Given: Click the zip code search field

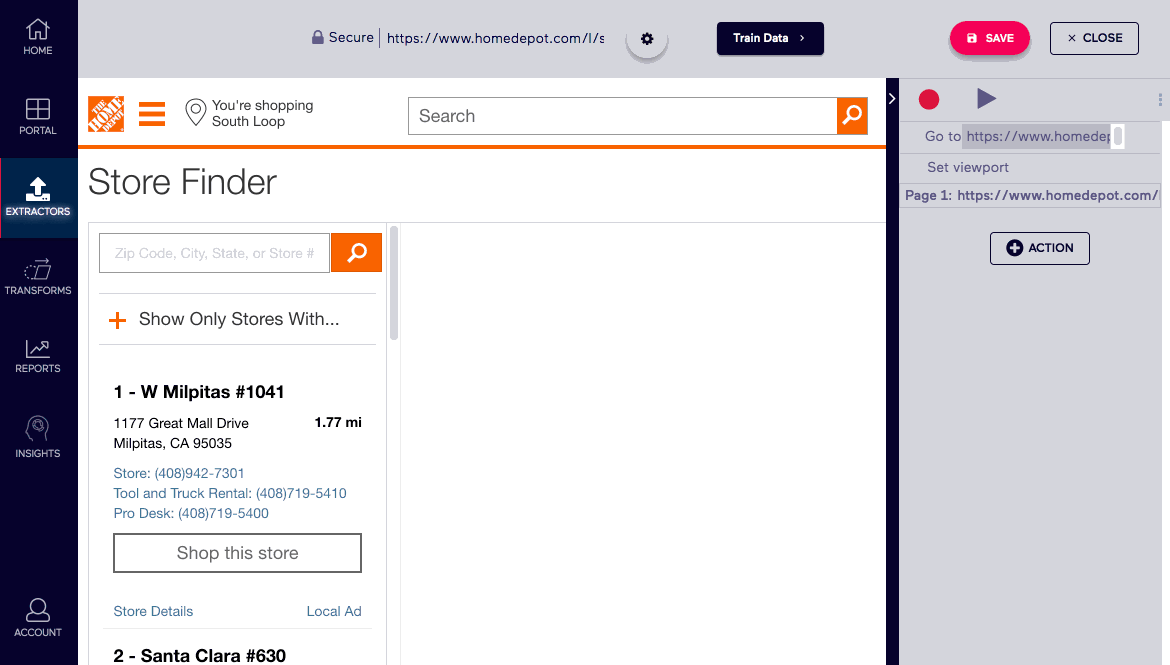Looking at the screenshot, I should pos(213,252).
